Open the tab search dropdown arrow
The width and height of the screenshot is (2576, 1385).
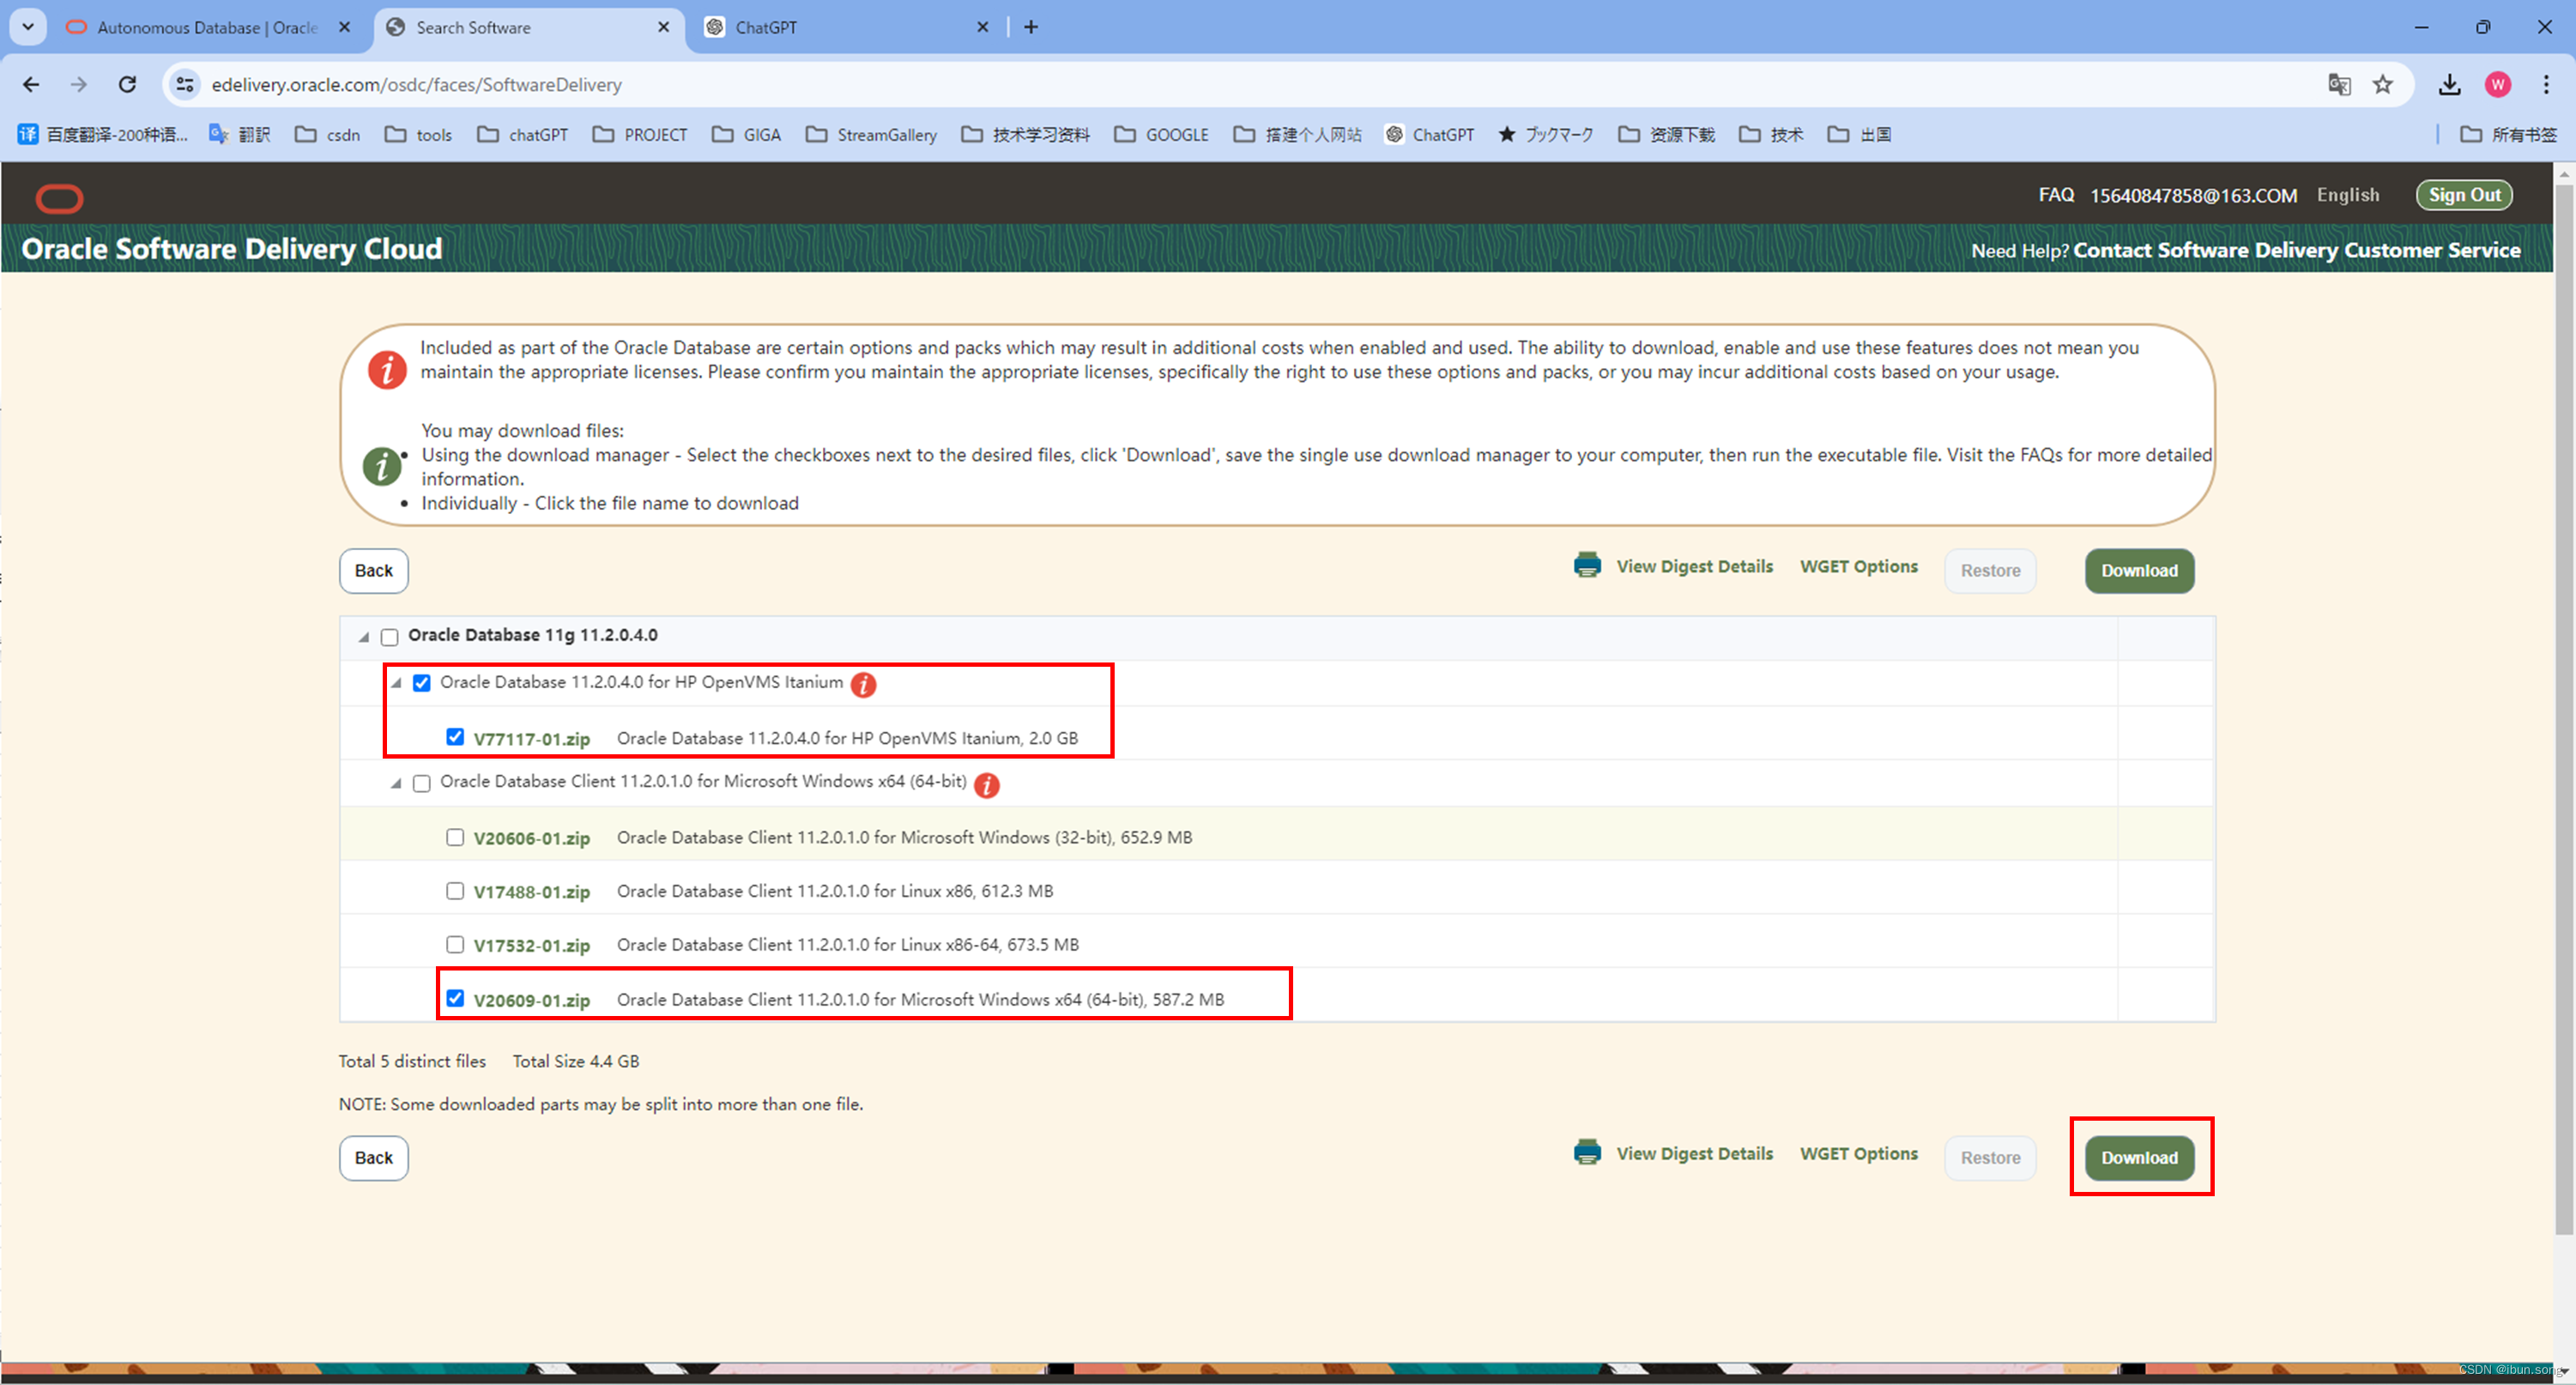coord(28,27)
